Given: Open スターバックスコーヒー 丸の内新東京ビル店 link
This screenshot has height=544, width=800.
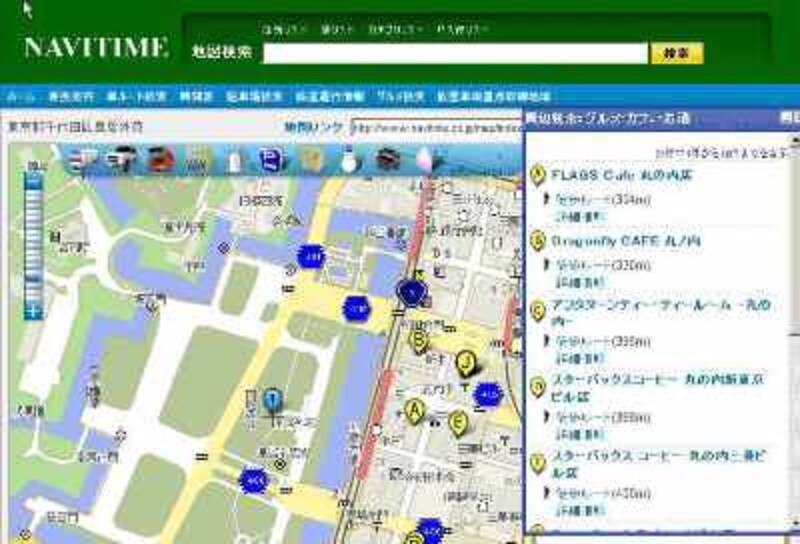Looking at the screenshot, I should point(657,388).
